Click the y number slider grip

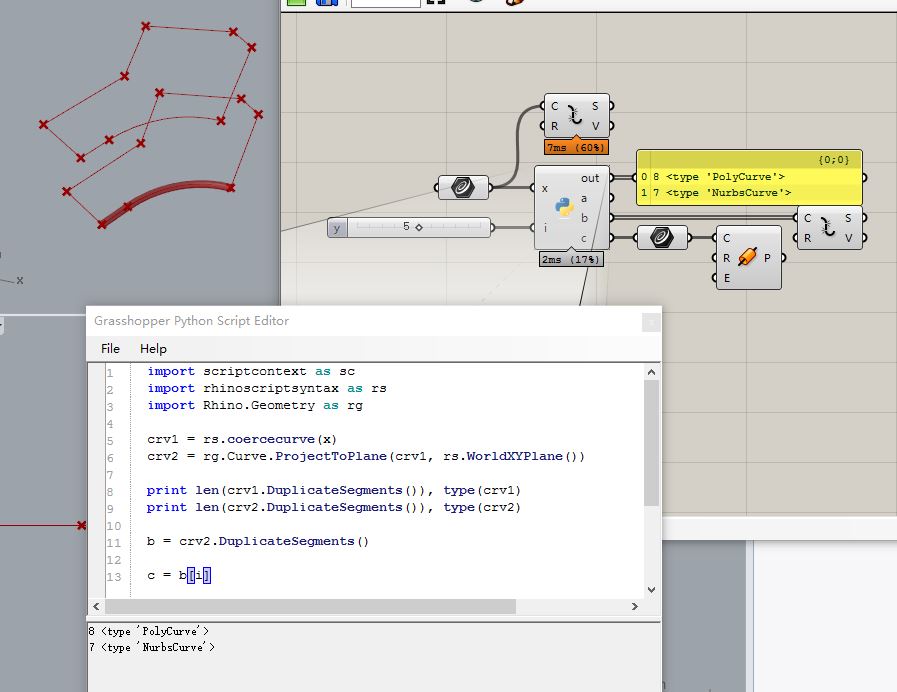pyautogui.click(x=418, y=227)
